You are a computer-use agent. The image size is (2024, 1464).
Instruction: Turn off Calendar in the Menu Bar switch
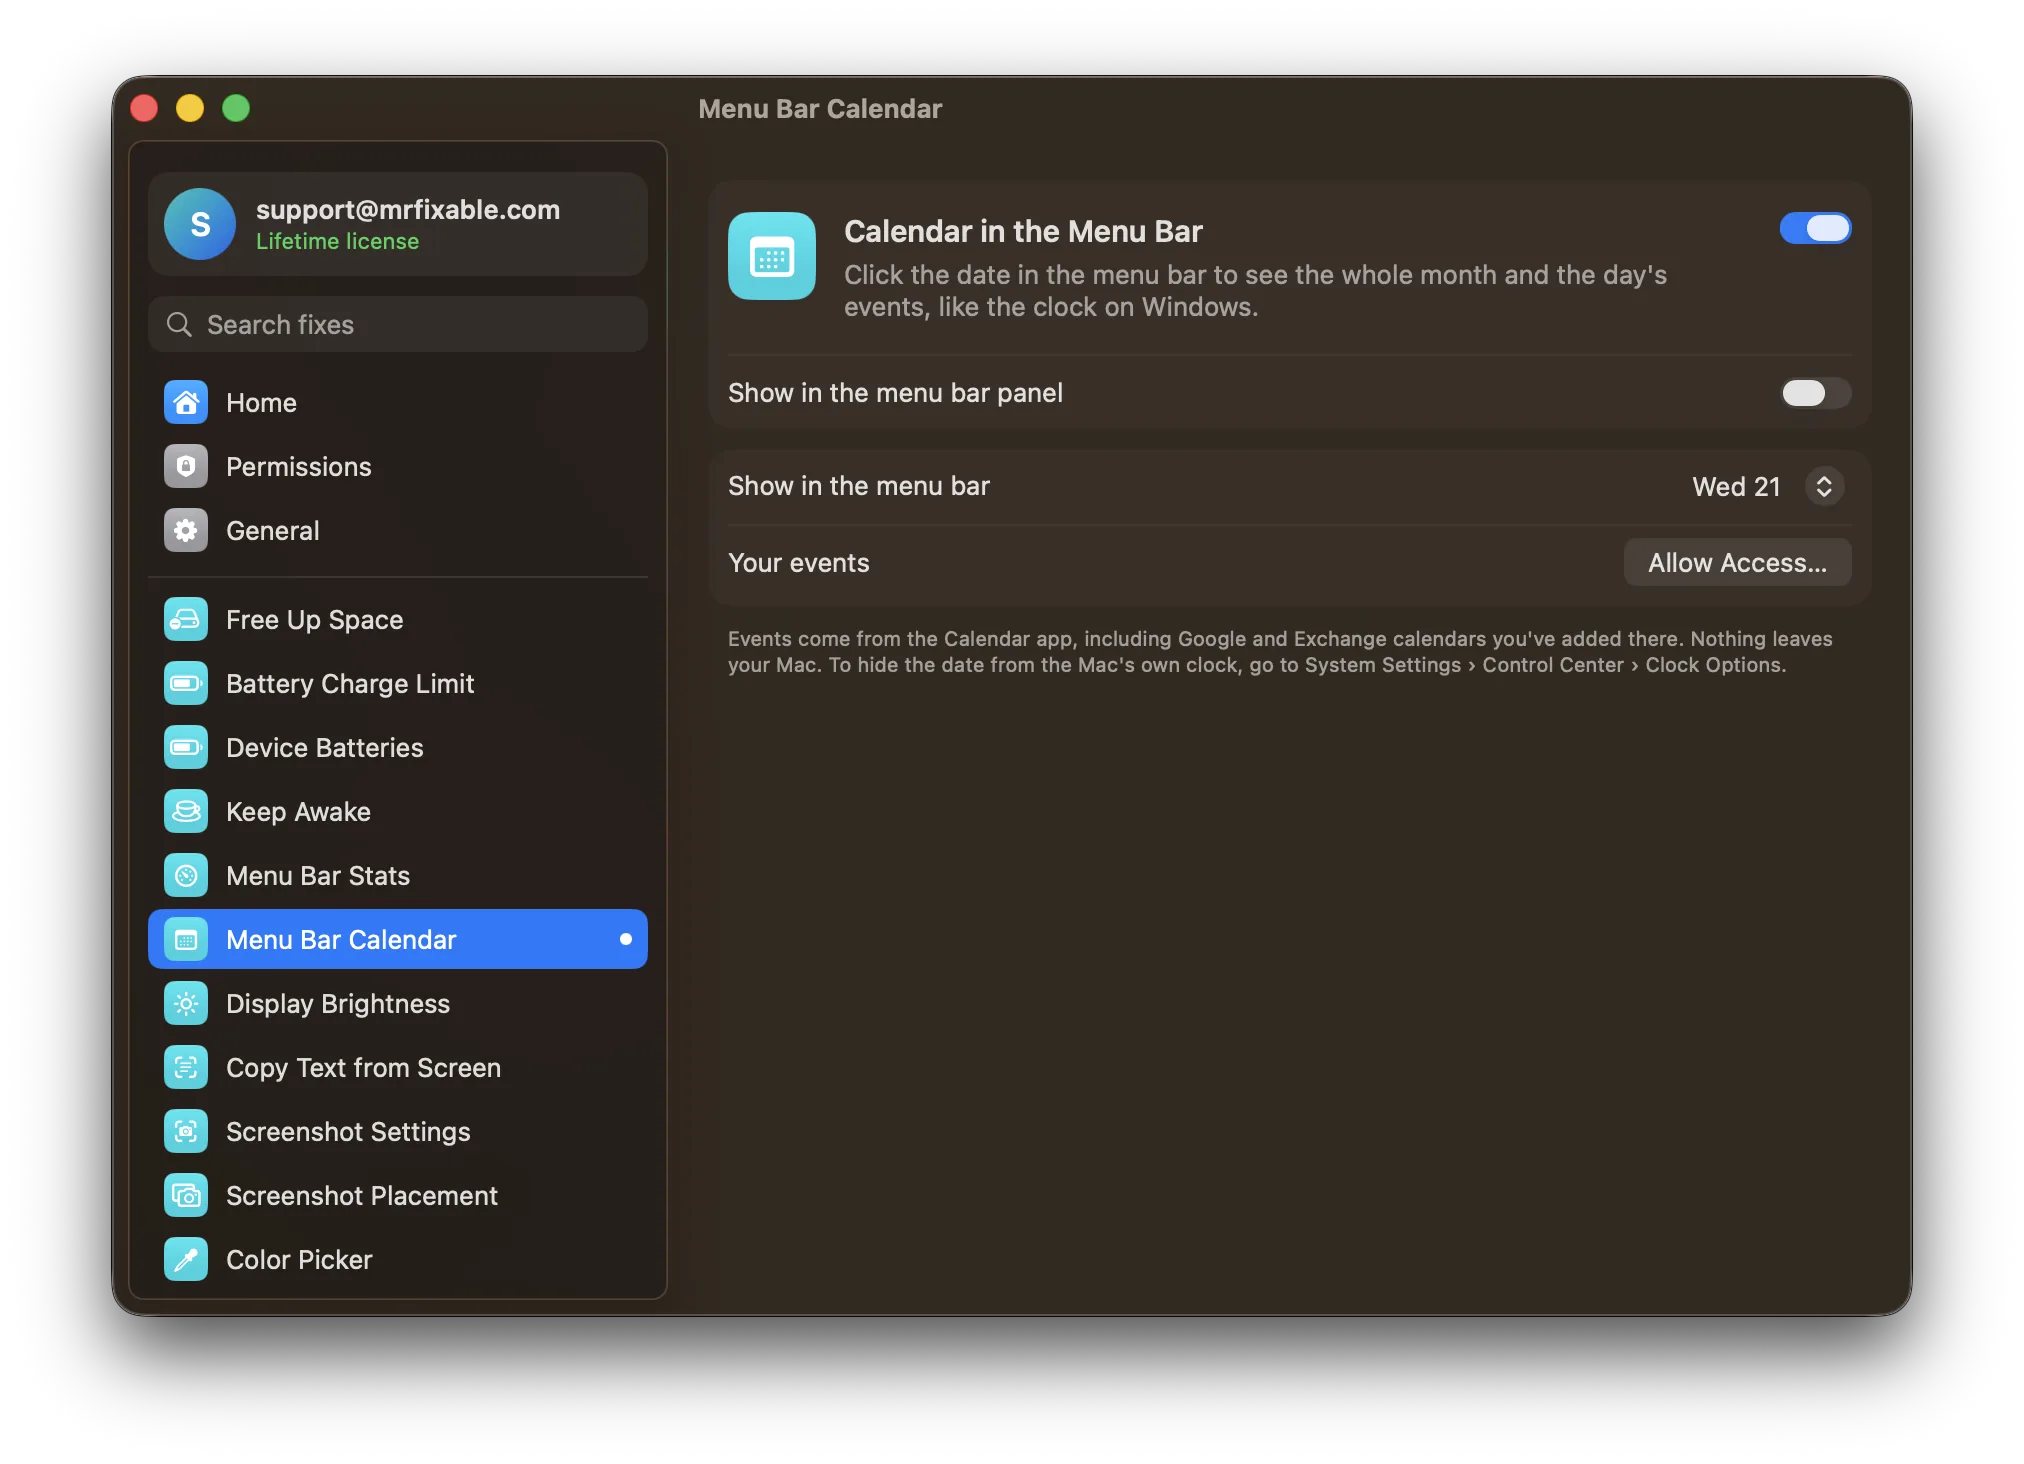pyautogui.click(x=1815, y=228)
